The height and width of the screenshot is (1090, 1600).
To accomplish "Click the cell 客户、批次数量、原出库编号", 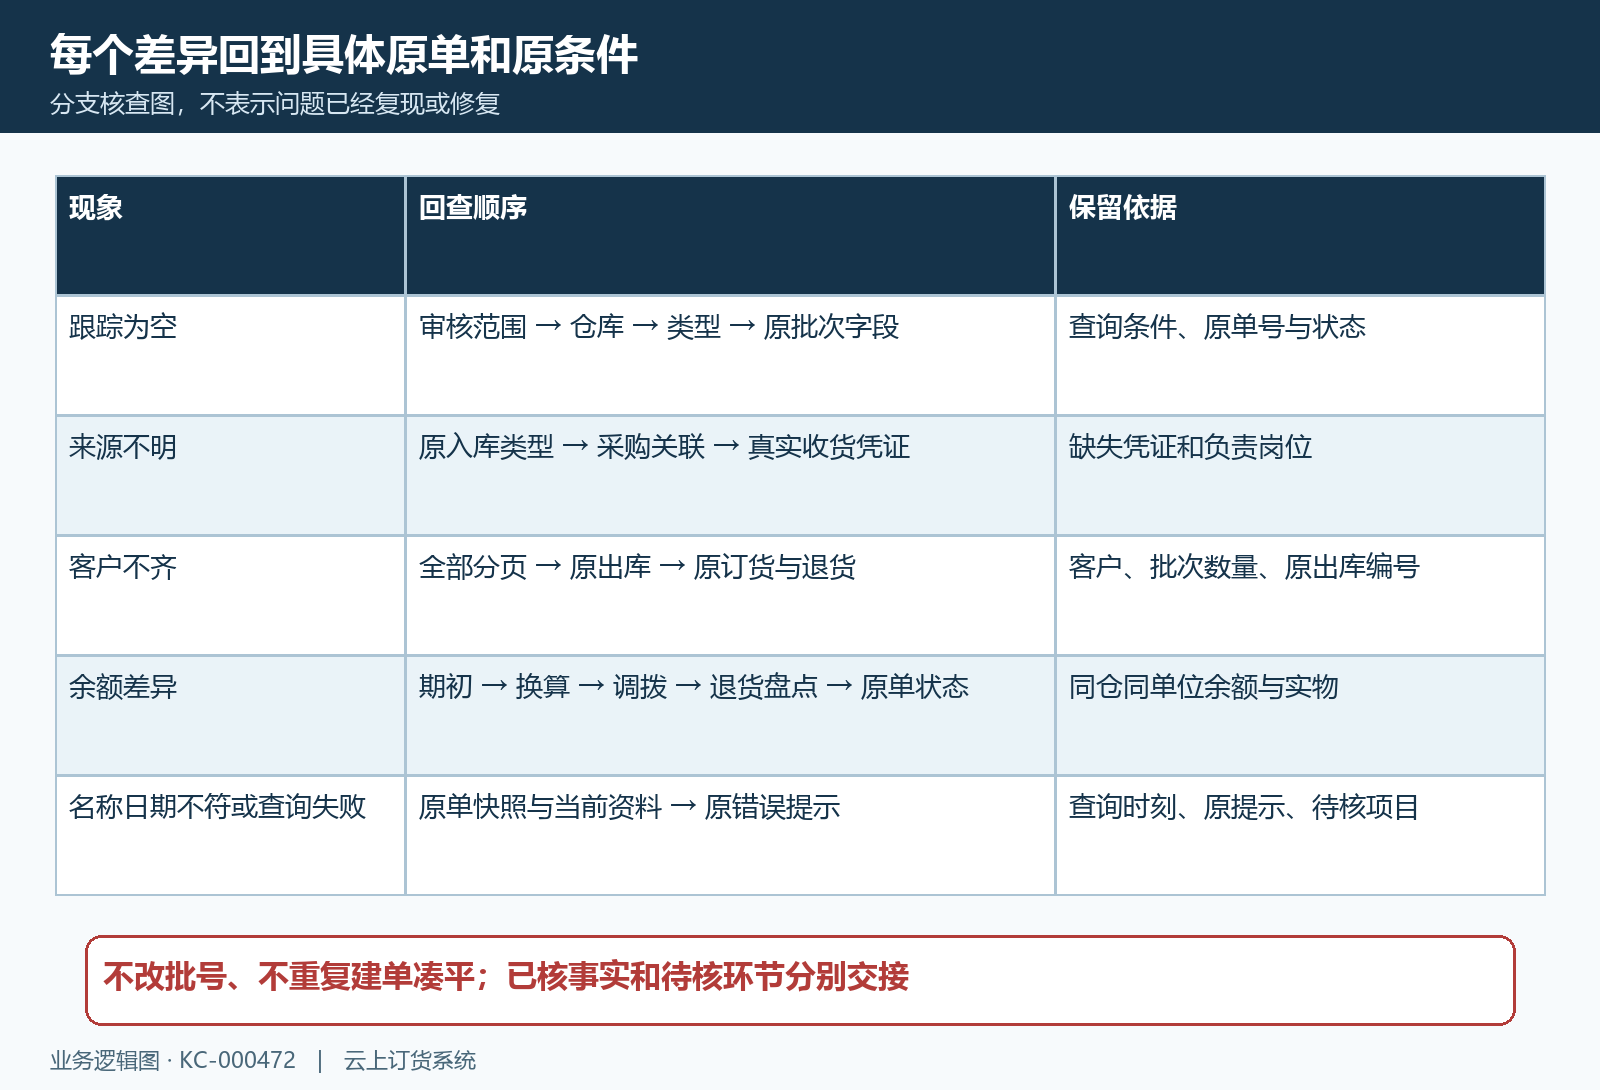I will click(x=1300, y=596).
